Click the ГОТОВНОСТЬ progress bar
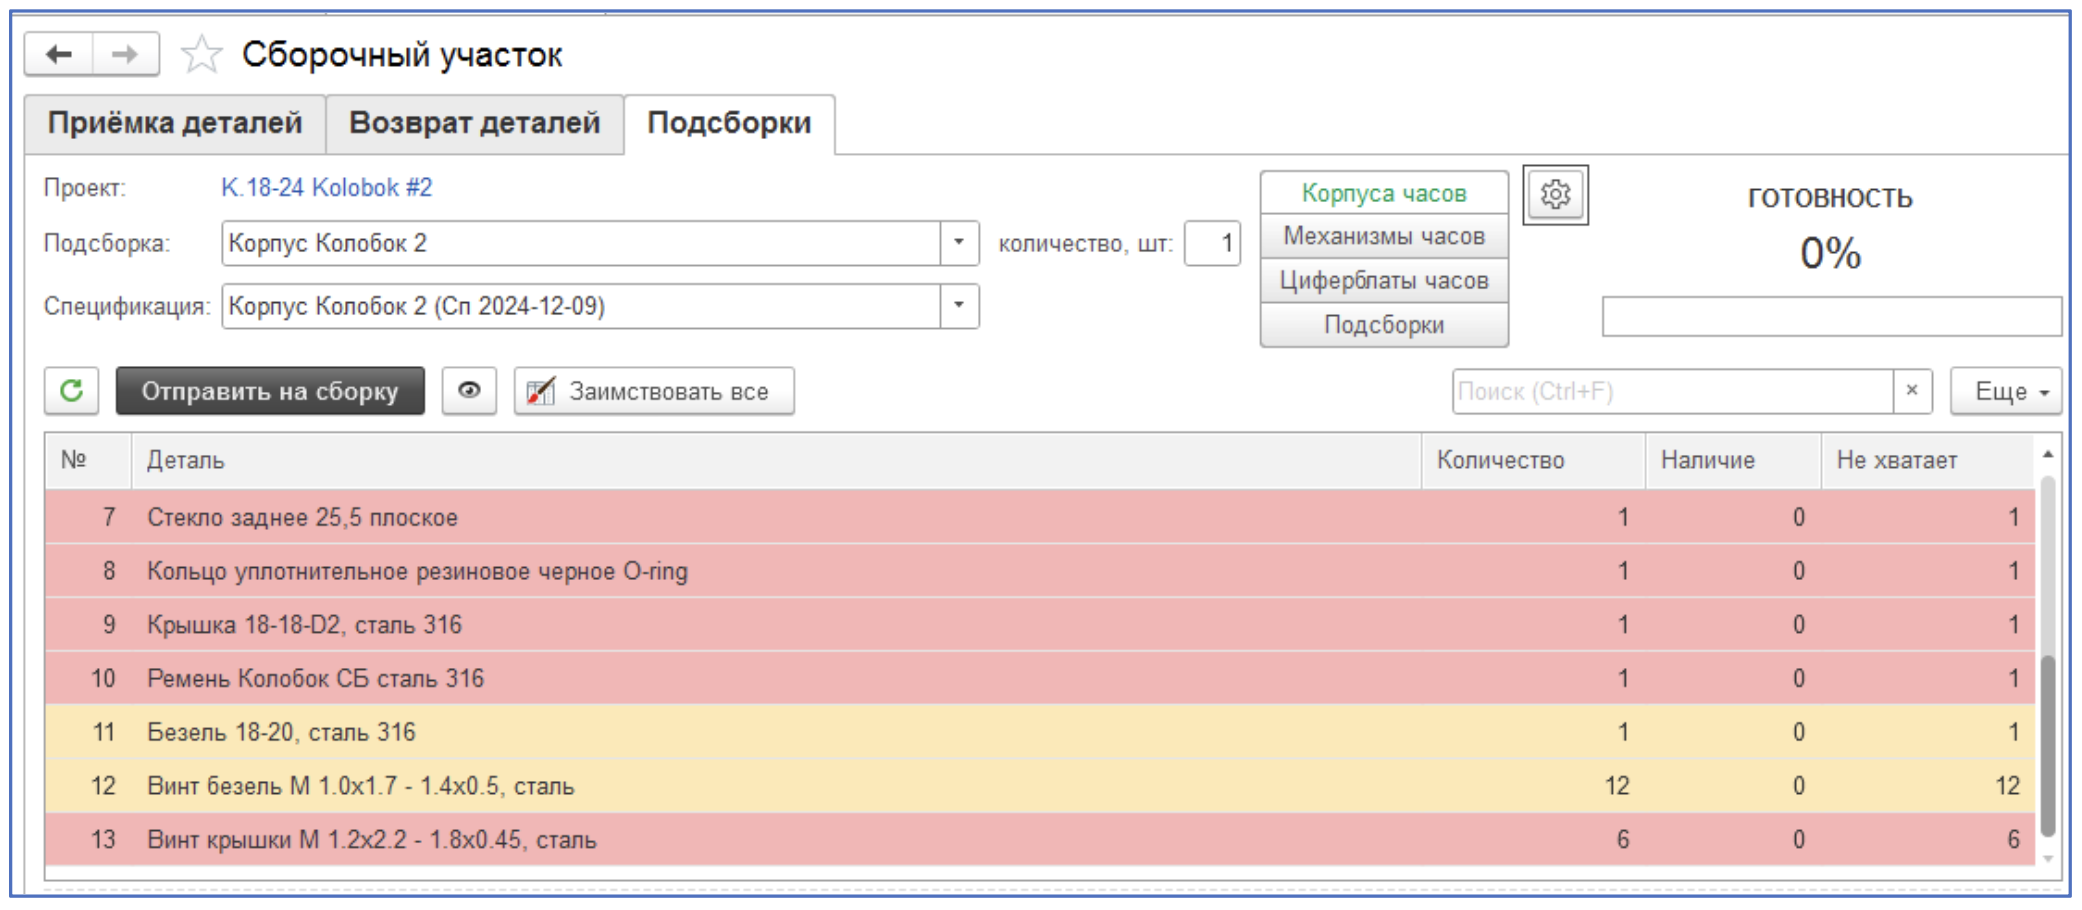The height and width of the screenshot is (910, 2082). click(x=1830, y=317)
